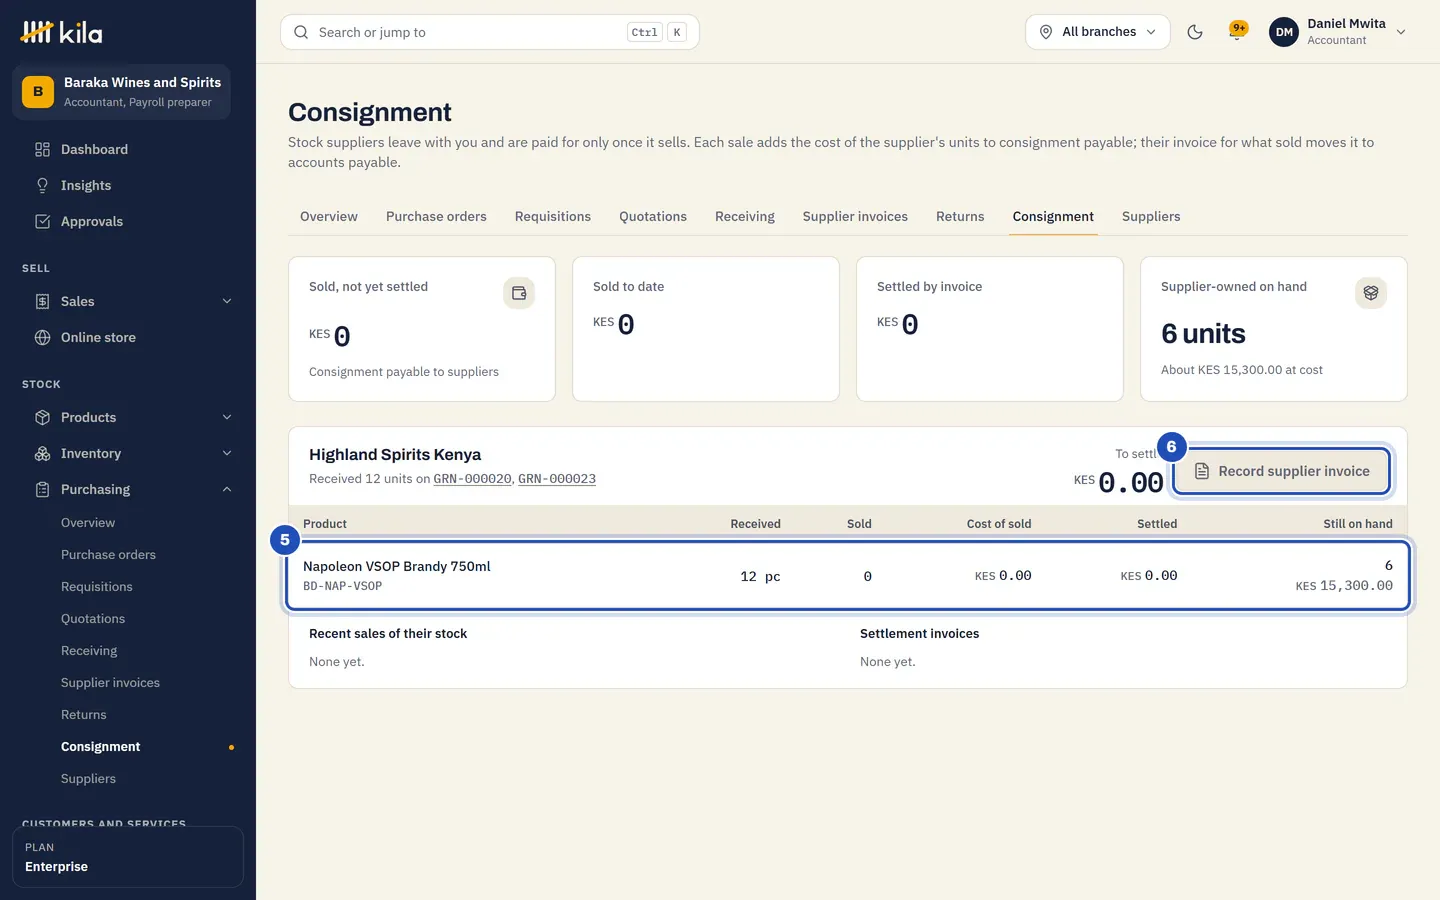
Task: Switch to the Purchase orders tab
Action: click(436, 216)
